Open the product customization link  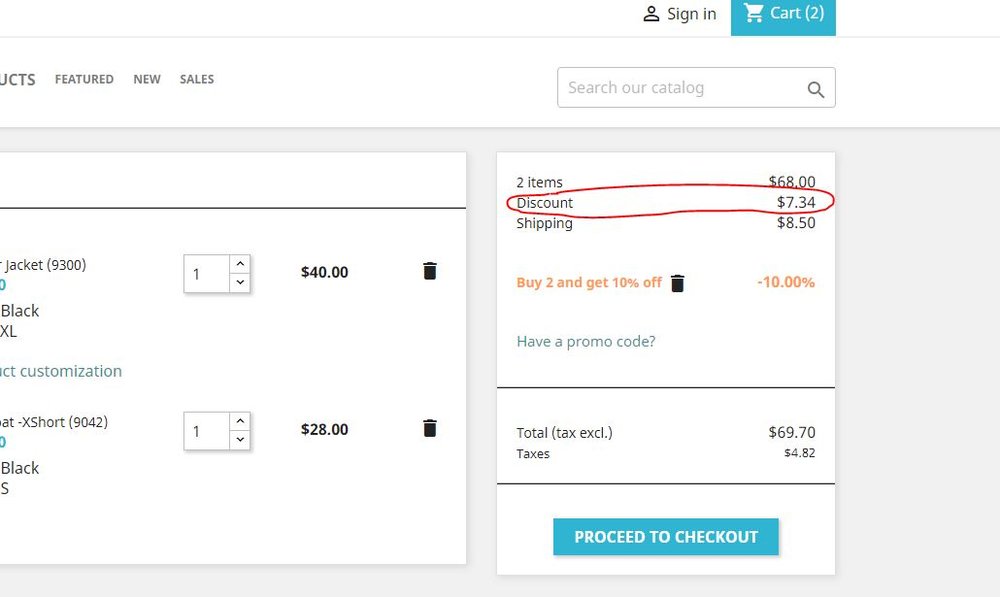pos(61,370)
